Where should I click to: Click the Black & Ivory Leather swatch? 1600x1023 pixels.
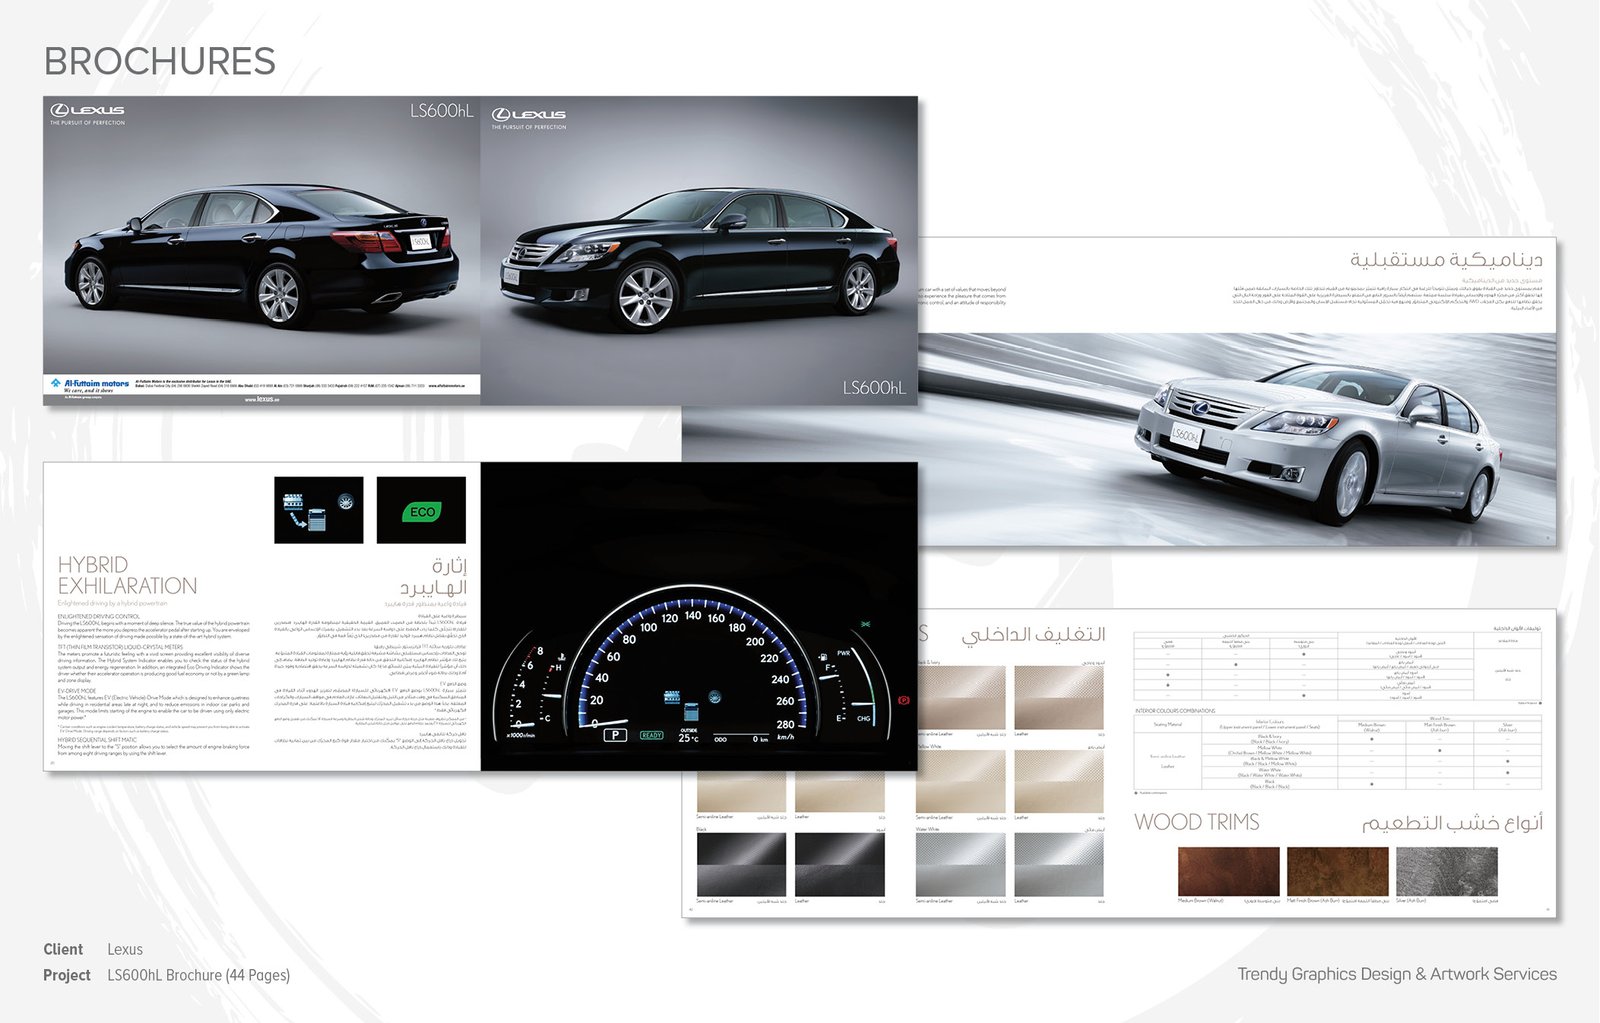(1059, 698)
